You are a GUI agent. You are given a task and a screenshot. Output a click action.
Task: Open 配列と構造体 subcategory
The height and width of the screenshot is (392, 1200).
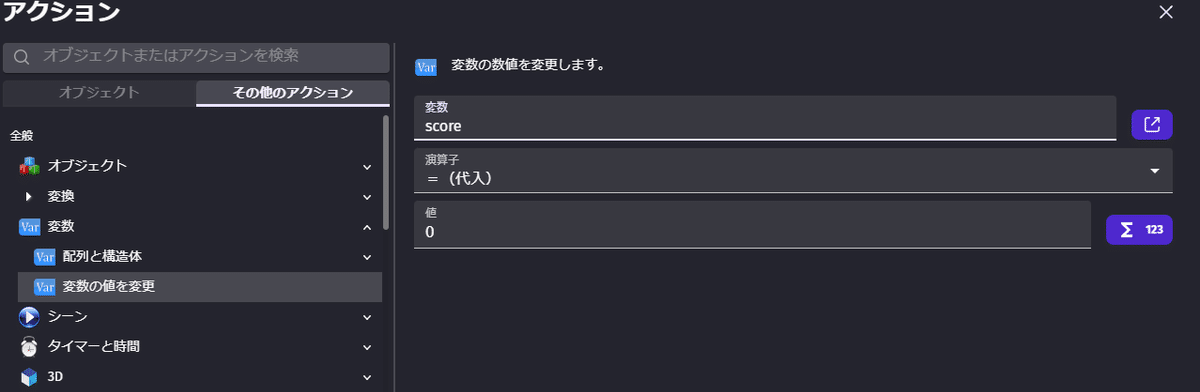pos(200,257)
